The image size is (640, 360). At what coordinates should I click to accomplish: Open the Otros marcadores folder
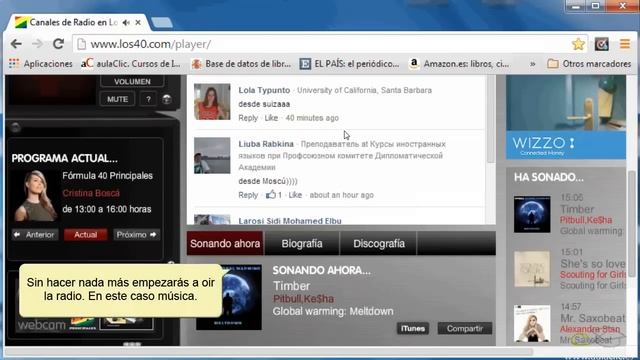click(x=589, y=64)
